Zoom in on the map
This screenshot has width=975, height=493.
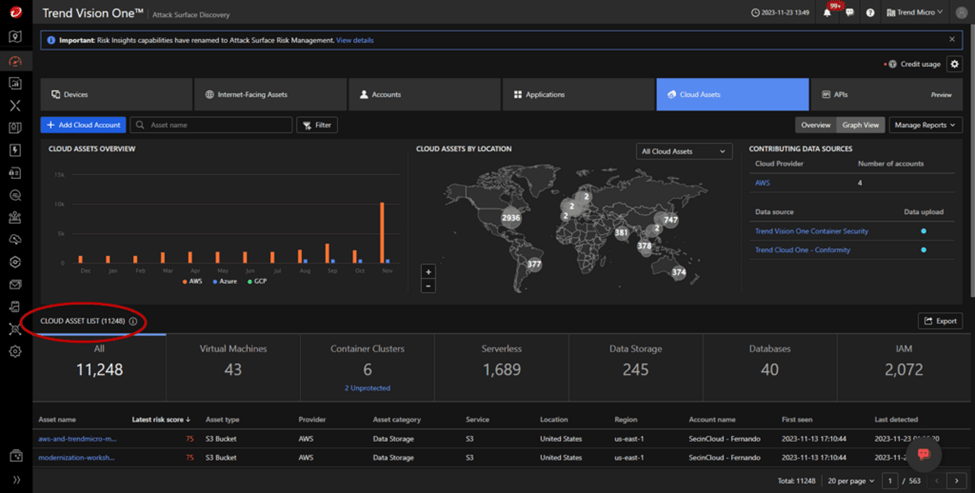click(428, 272)
